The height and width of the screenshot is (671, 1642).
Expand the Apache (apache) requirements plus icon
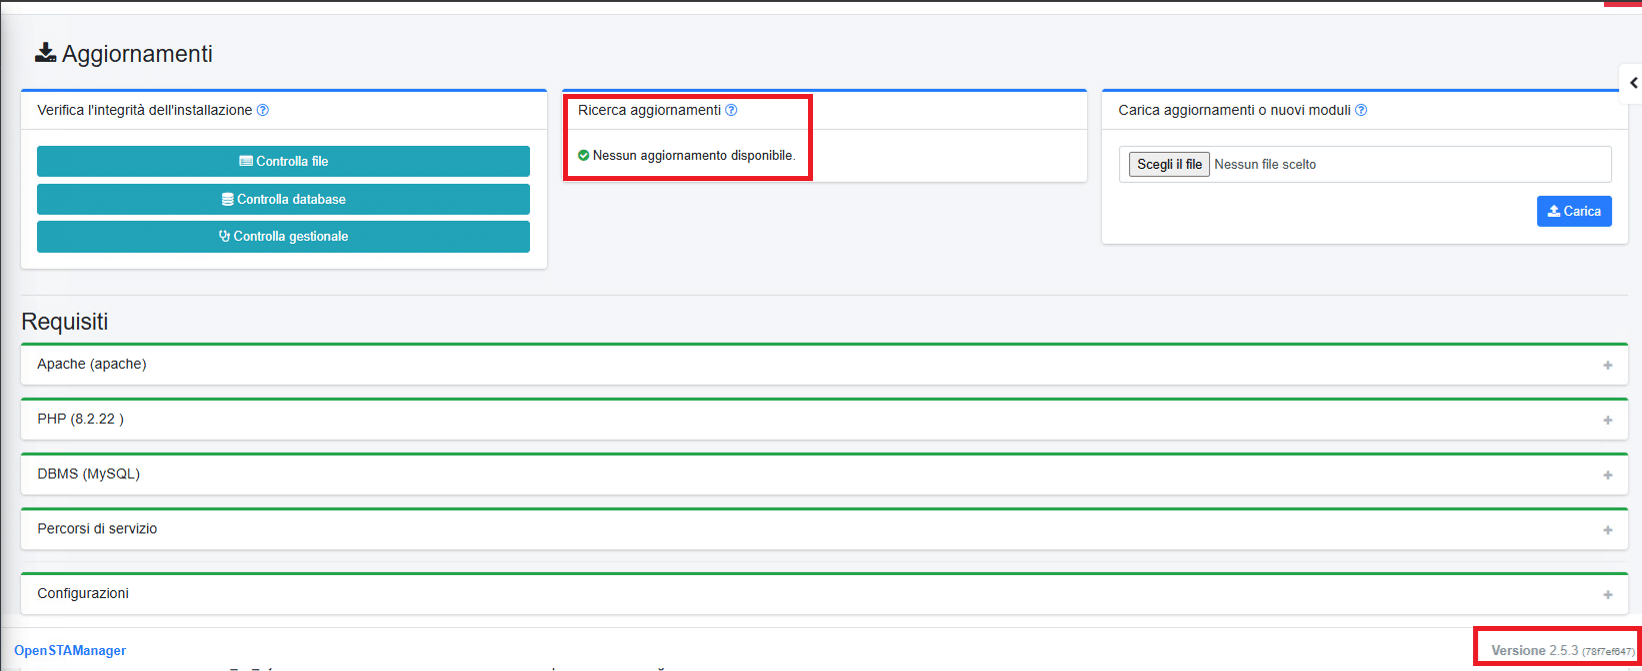(1608, 365)
